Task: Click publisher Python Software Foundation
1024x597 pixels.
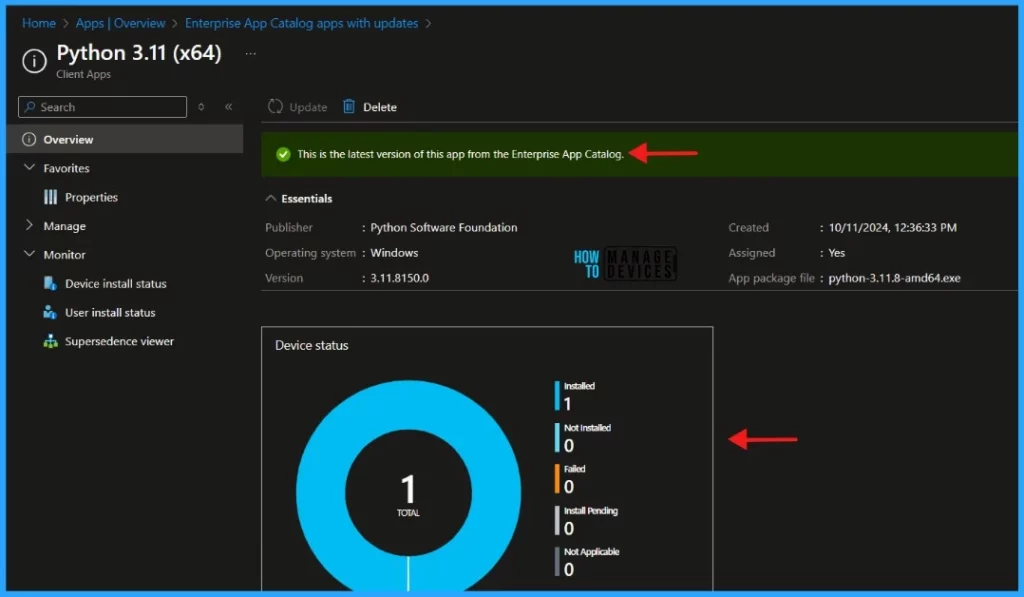Action: point(443,227)
